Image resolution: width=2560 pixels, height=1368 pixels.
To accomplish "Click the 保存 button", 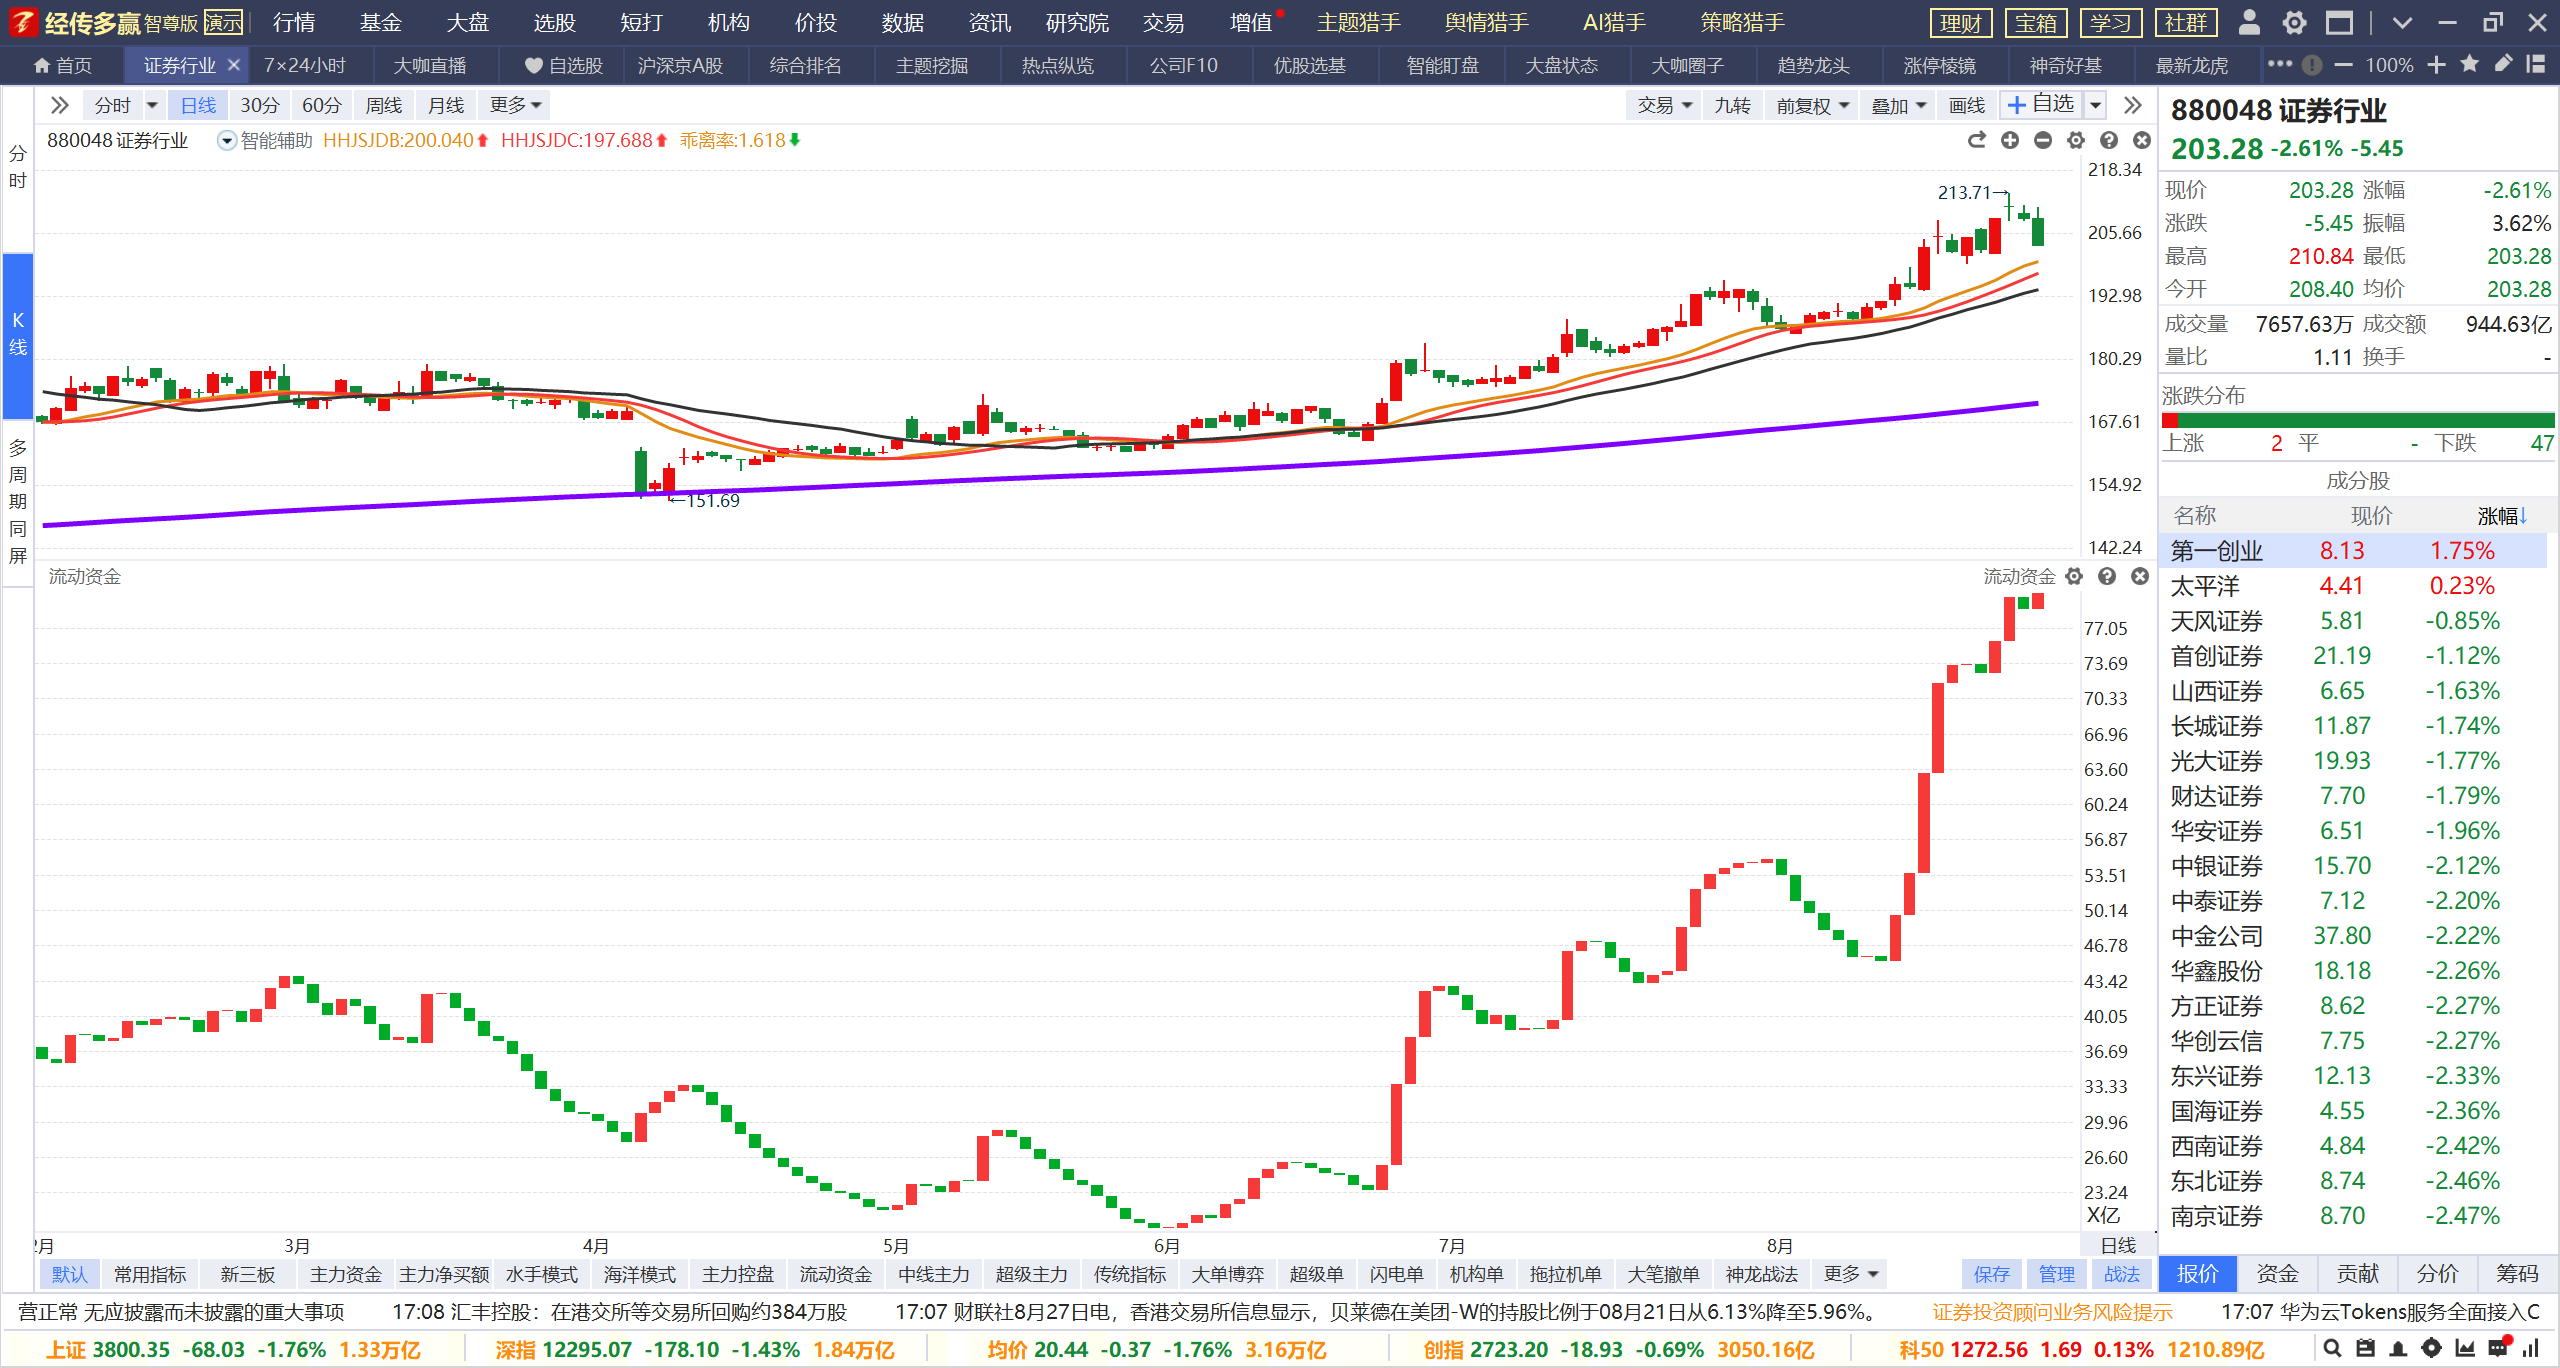I will pos(1991,1274).
